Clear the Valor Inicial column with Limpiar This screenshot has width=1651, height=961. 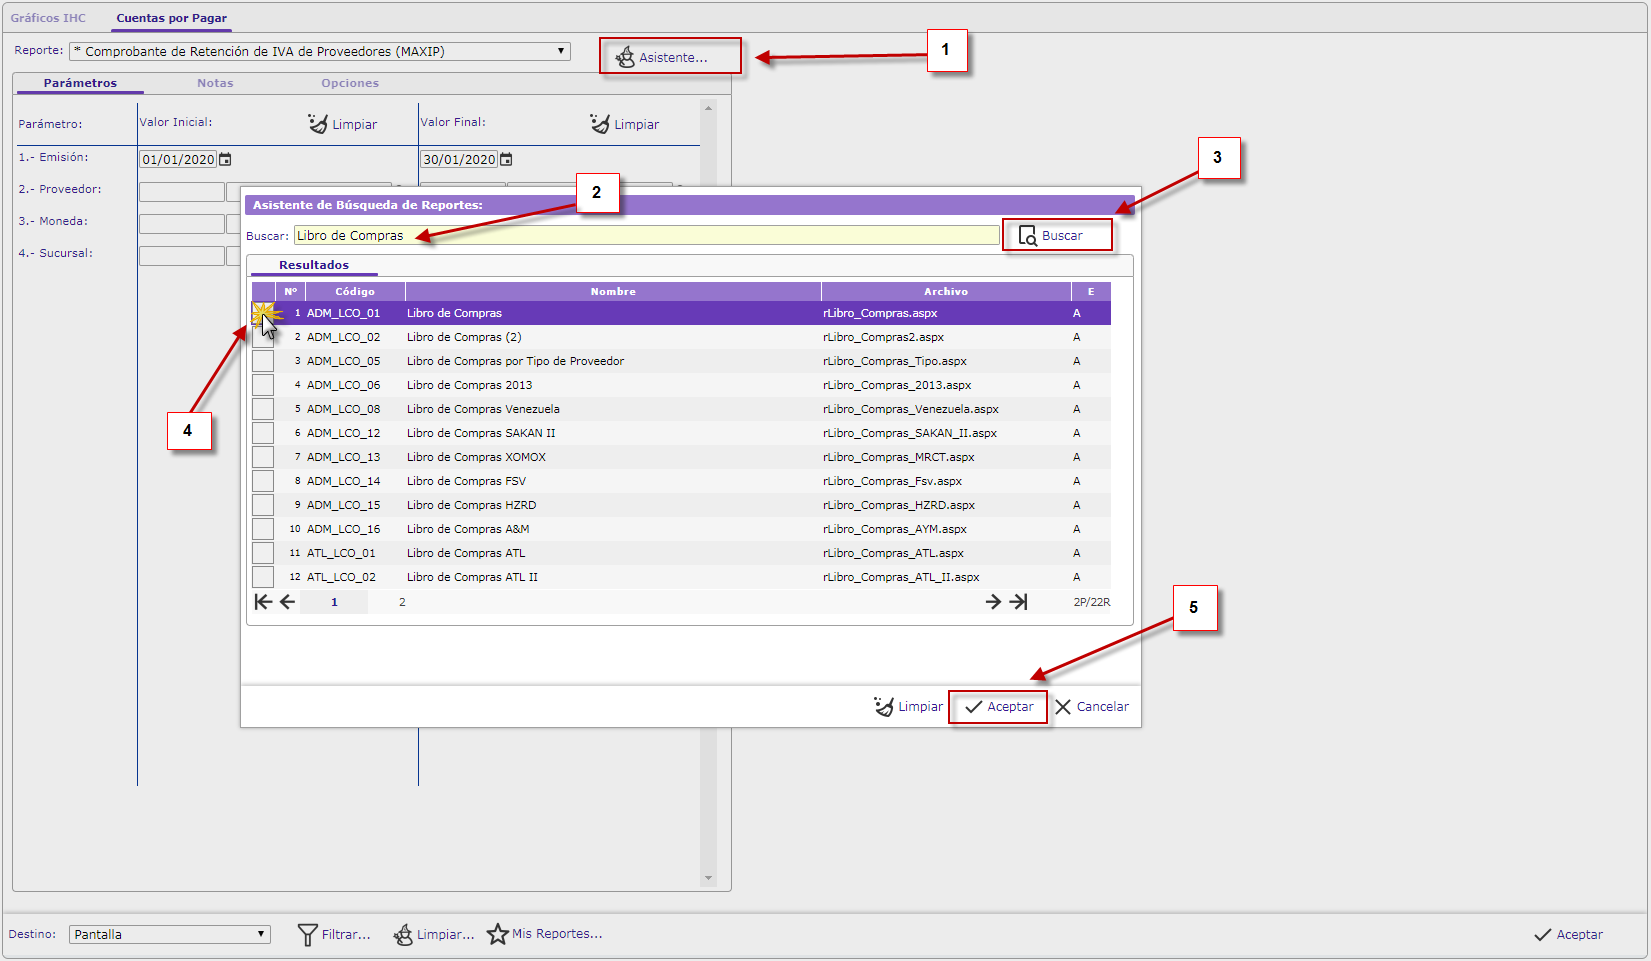click(343, 124)
